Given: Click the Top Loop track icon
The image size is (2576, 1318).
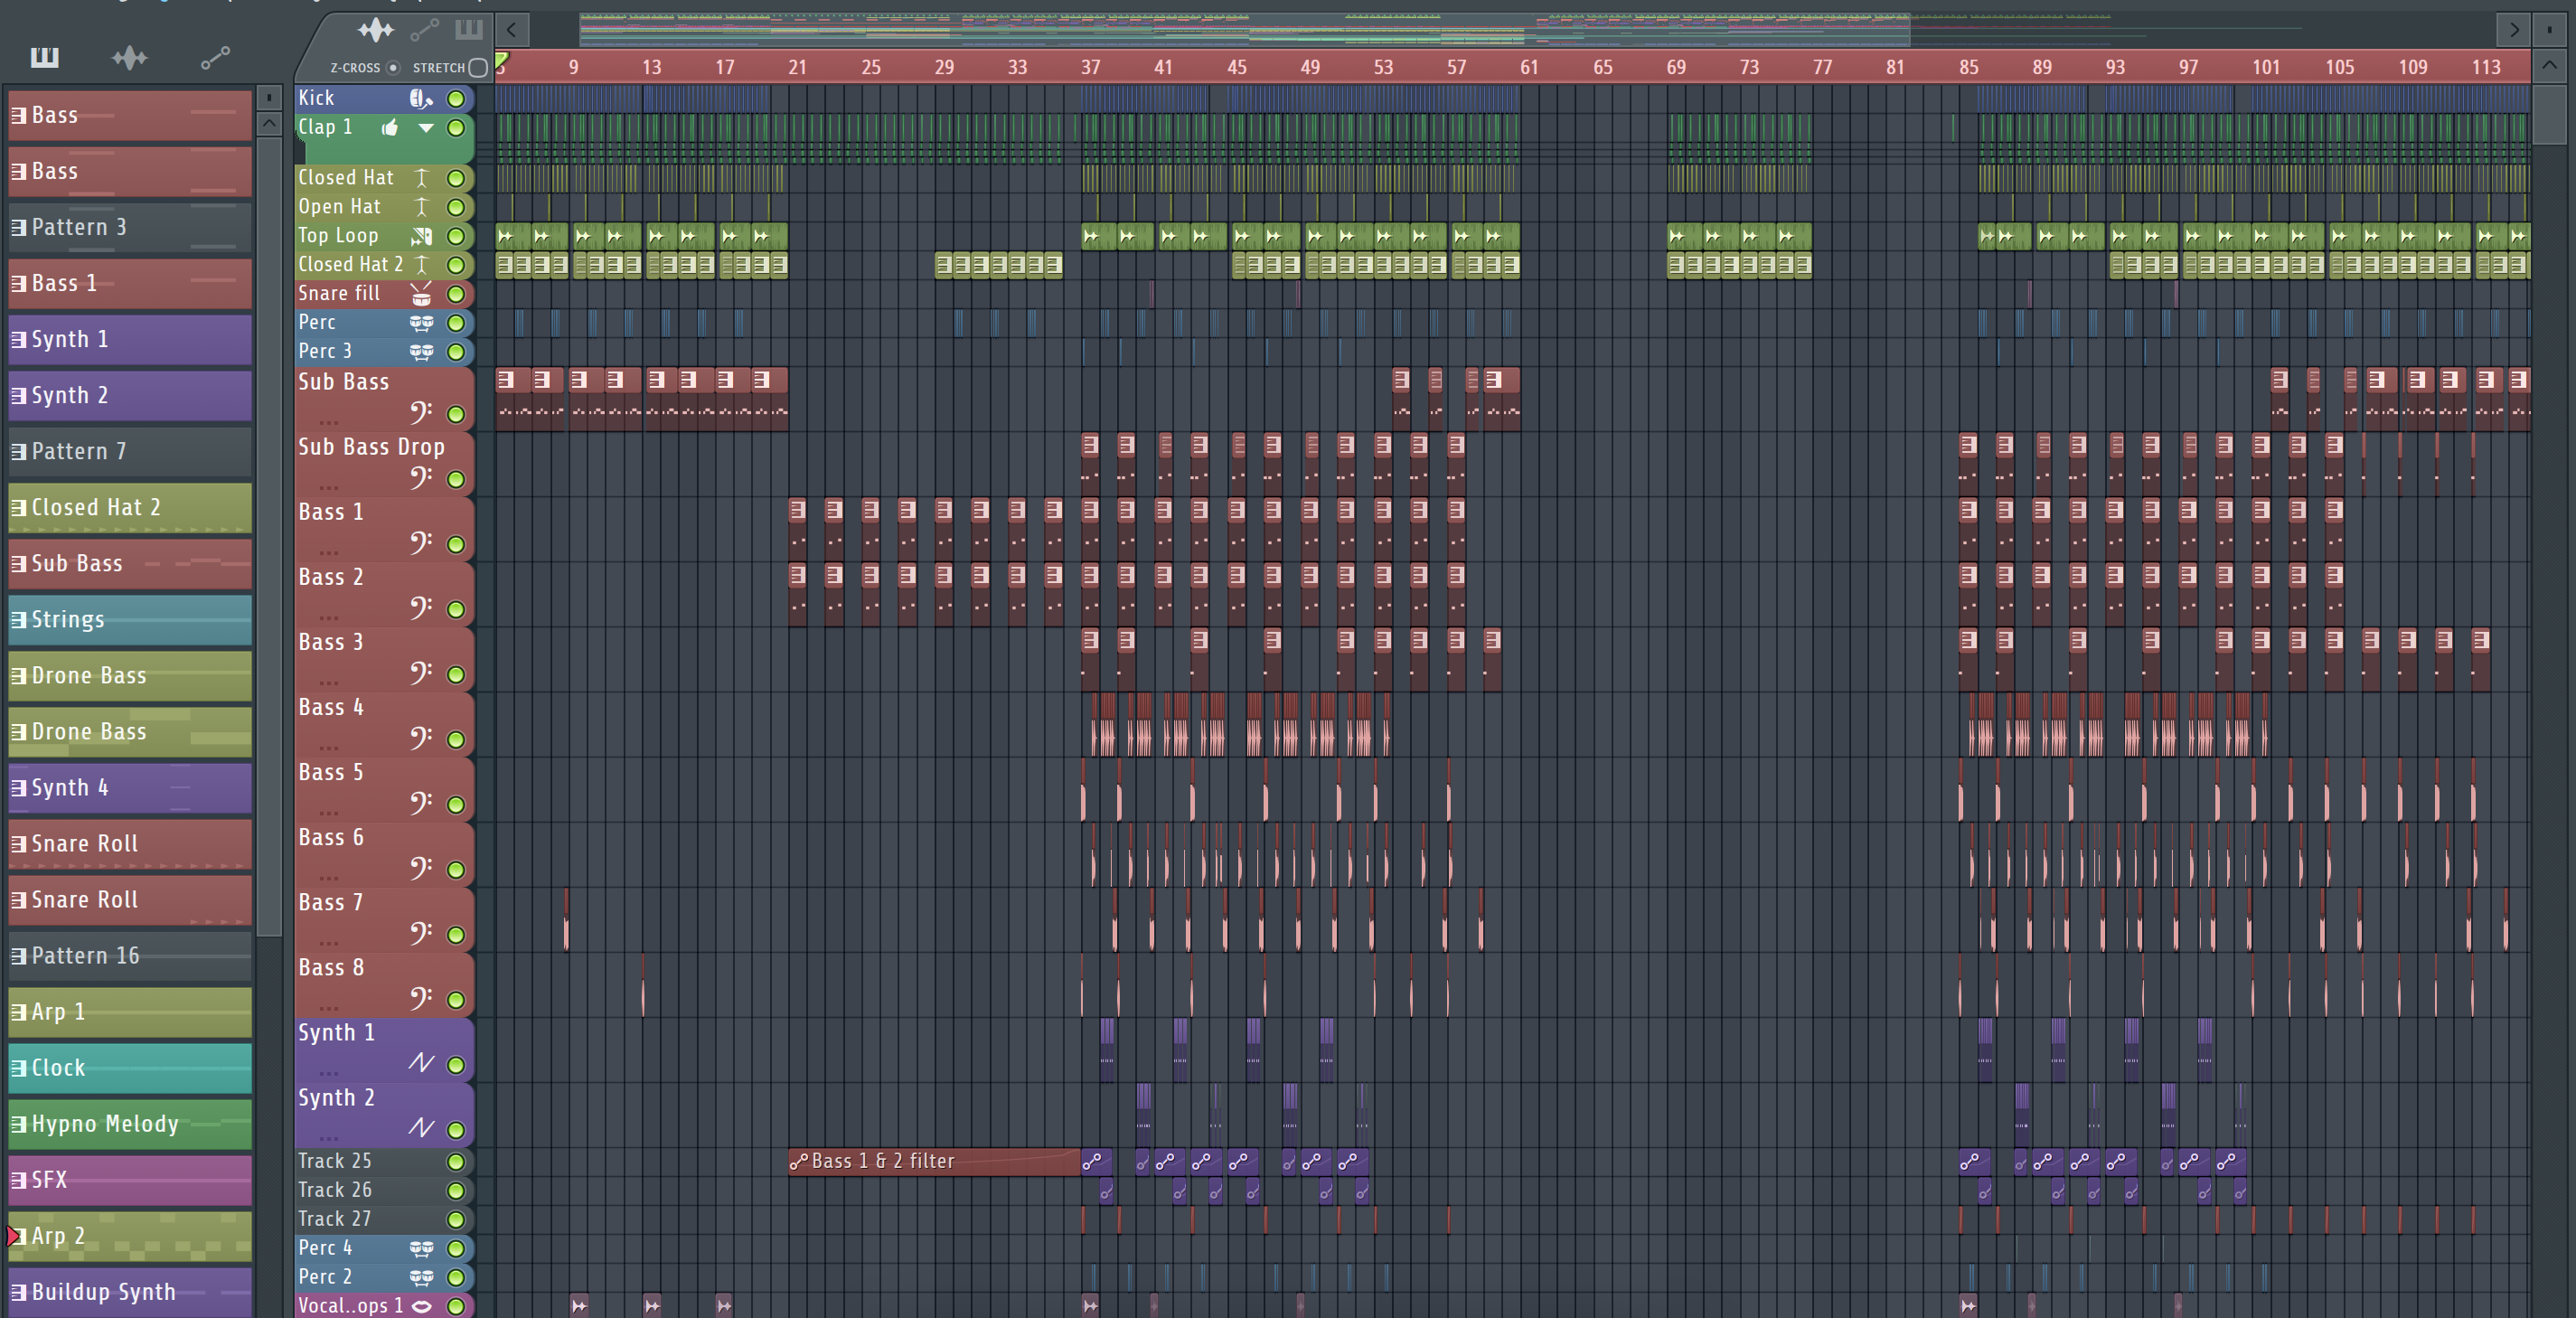Looking at the screenshot, I should pyautogui.click(x=421, y=236).
